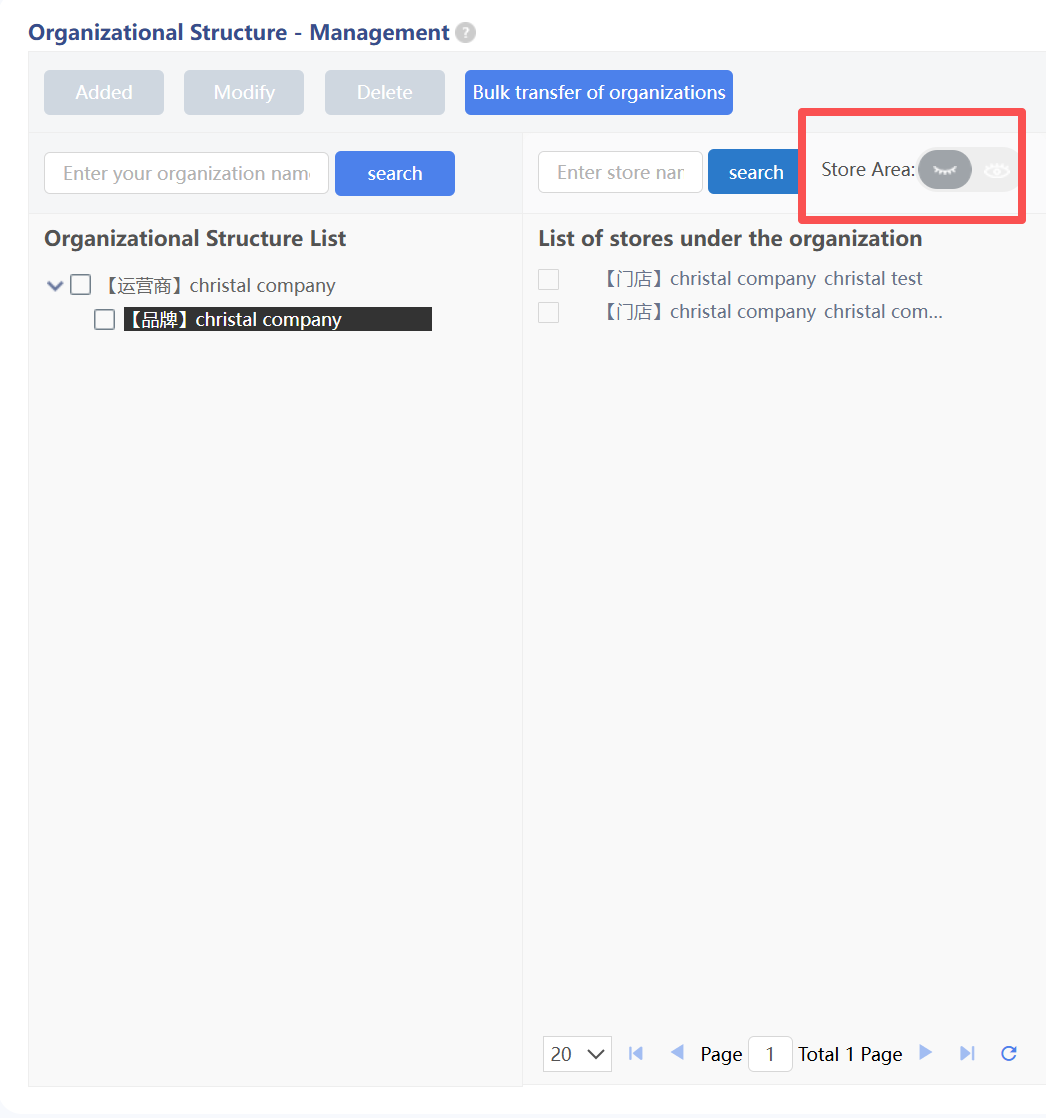
Task: Click Bulk transfer of organizations button
Action: pyautogui.click(x=598, y=92)
